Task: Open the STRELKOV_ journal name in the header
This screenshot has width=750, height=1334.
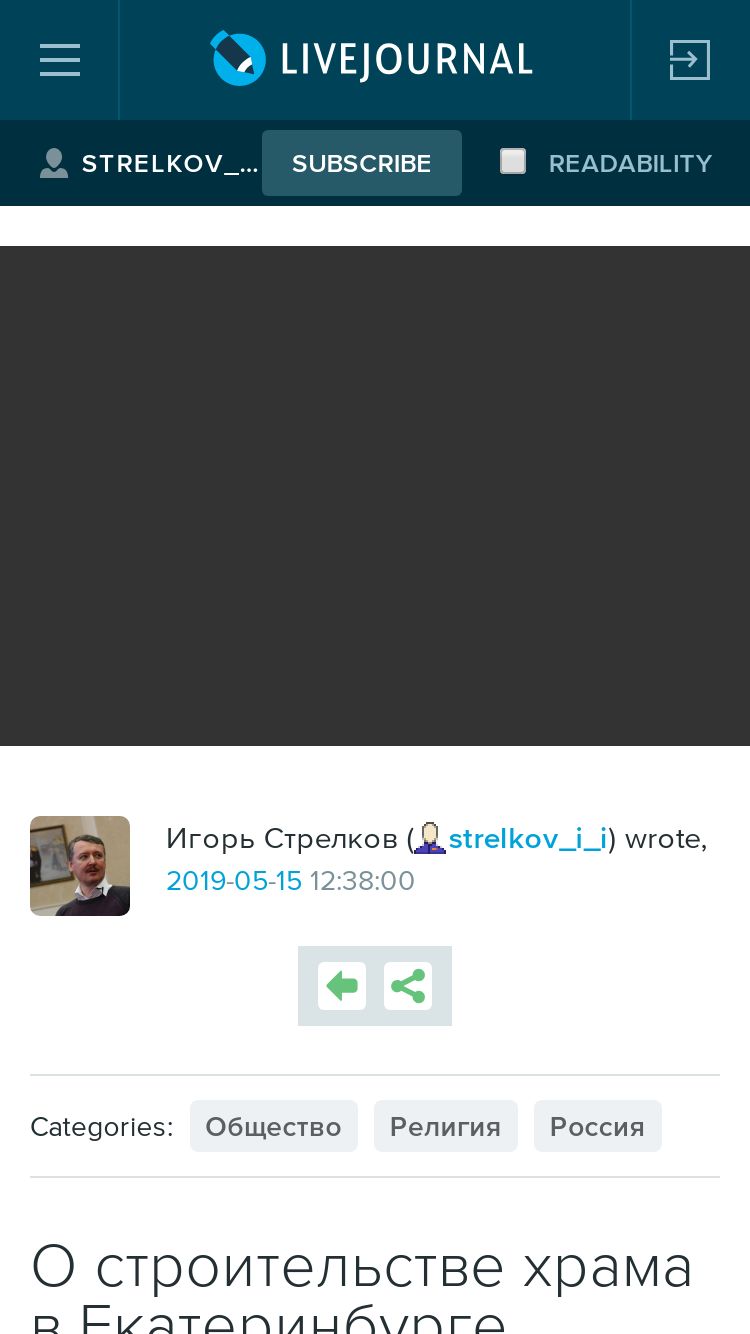Action: tap(170, 164)
